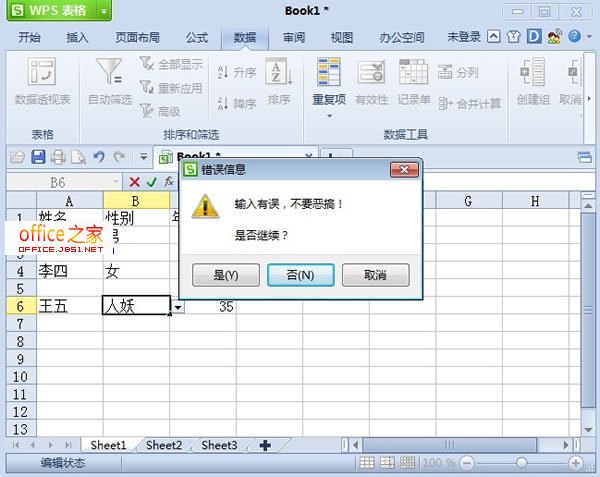Select Normal view icon in status bar
Screen dimensions: 600x477
[367, 463]
